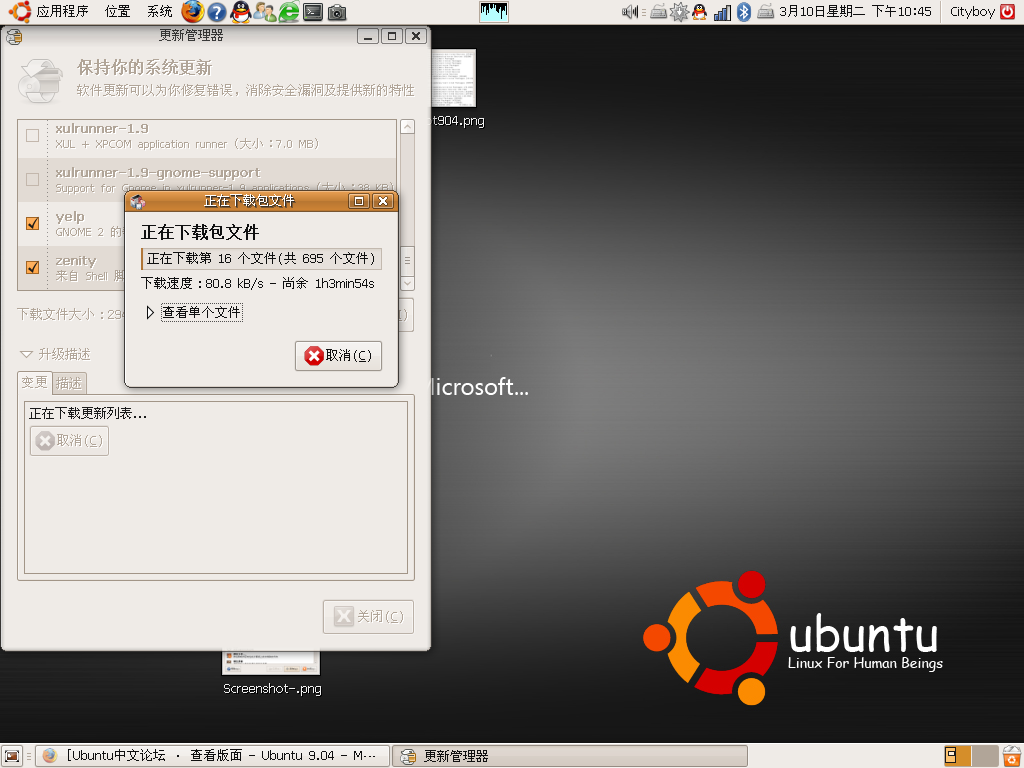Screen dimensions: 1024x768
Task: Open the 应用程序 applications menu
Action: (50, 11)
